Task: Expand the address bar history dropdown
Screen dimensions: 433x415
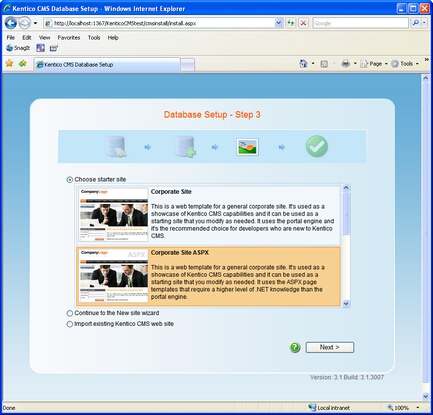Action: [279, 23]
